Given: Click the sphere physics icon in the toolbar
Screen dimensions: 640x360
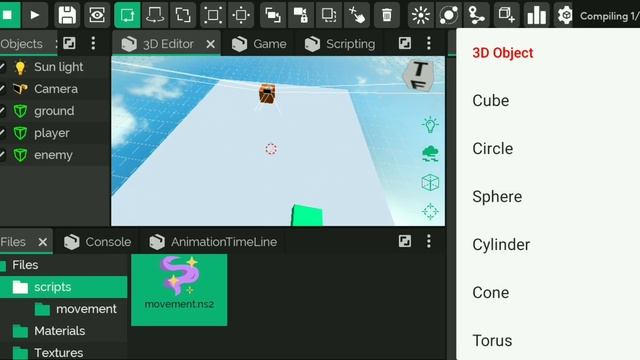Looking at the screenshot, I should pyautogui.click(x=449, y=15).
